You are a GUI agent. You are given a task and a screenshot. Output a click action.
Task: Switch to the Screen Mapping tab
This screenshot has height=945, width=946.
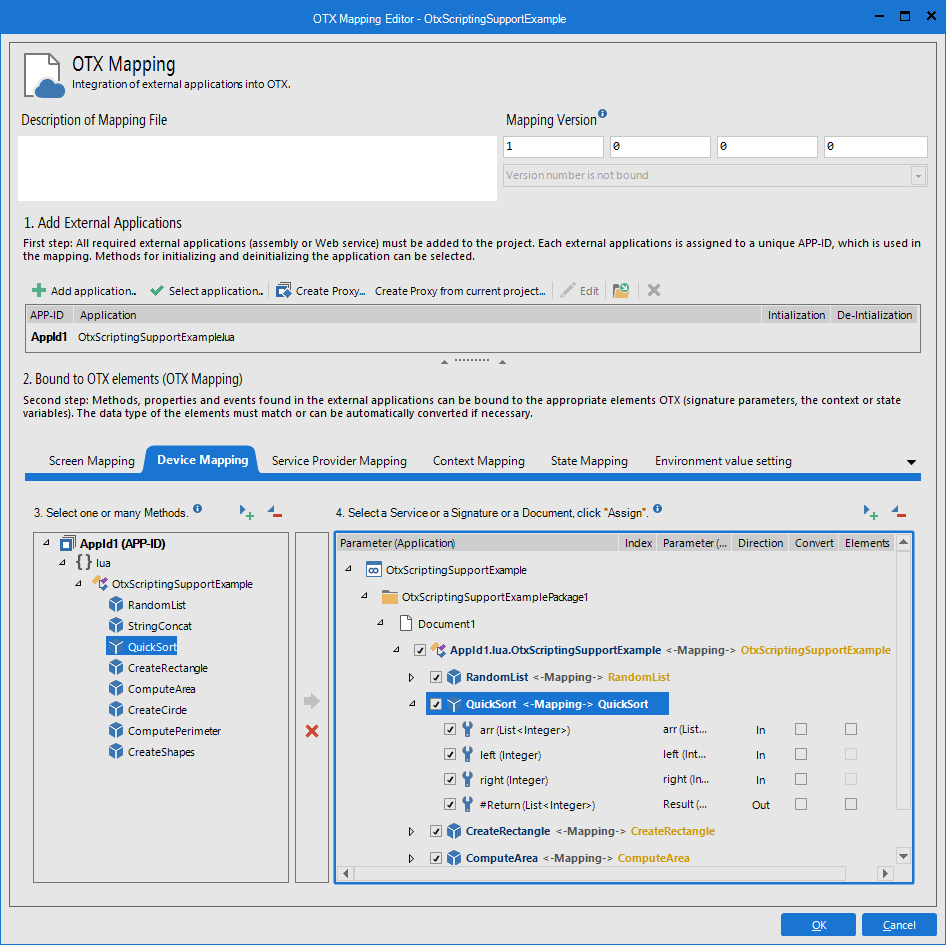pyautogui.click(x=91, y=461)
